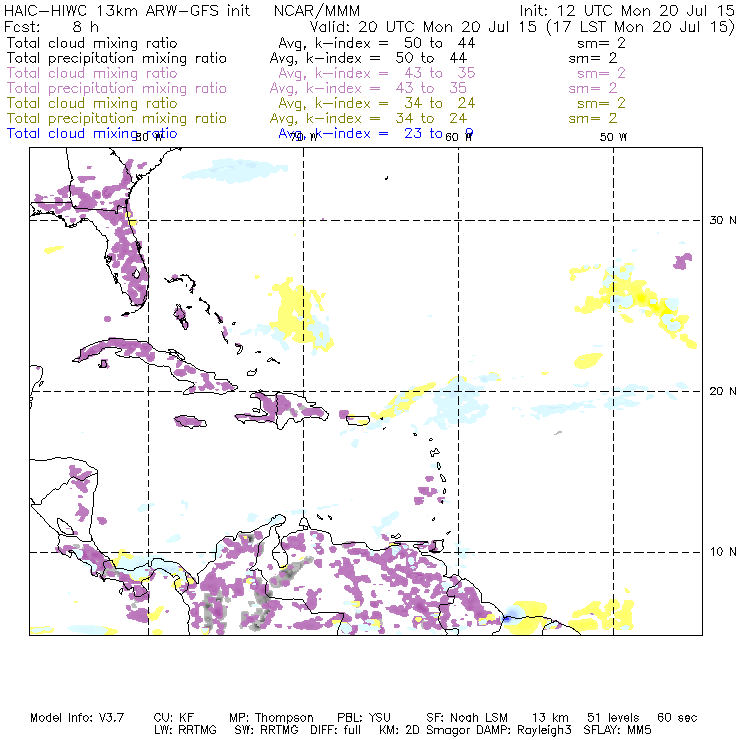Click "Avg, k-index = 43 to 35" in purple cloud row
740x740 pixels.
tap(377, 73)
